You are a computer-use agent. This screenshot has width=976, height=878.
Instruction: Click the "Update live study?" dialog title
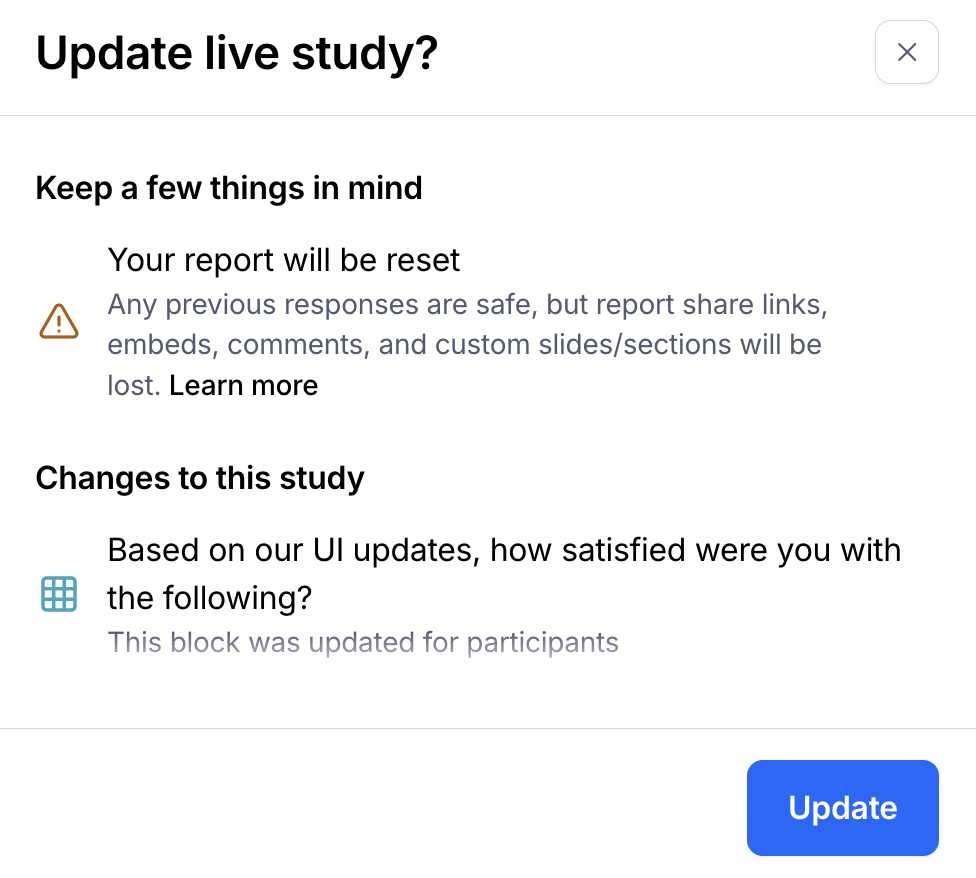[237, 54]
